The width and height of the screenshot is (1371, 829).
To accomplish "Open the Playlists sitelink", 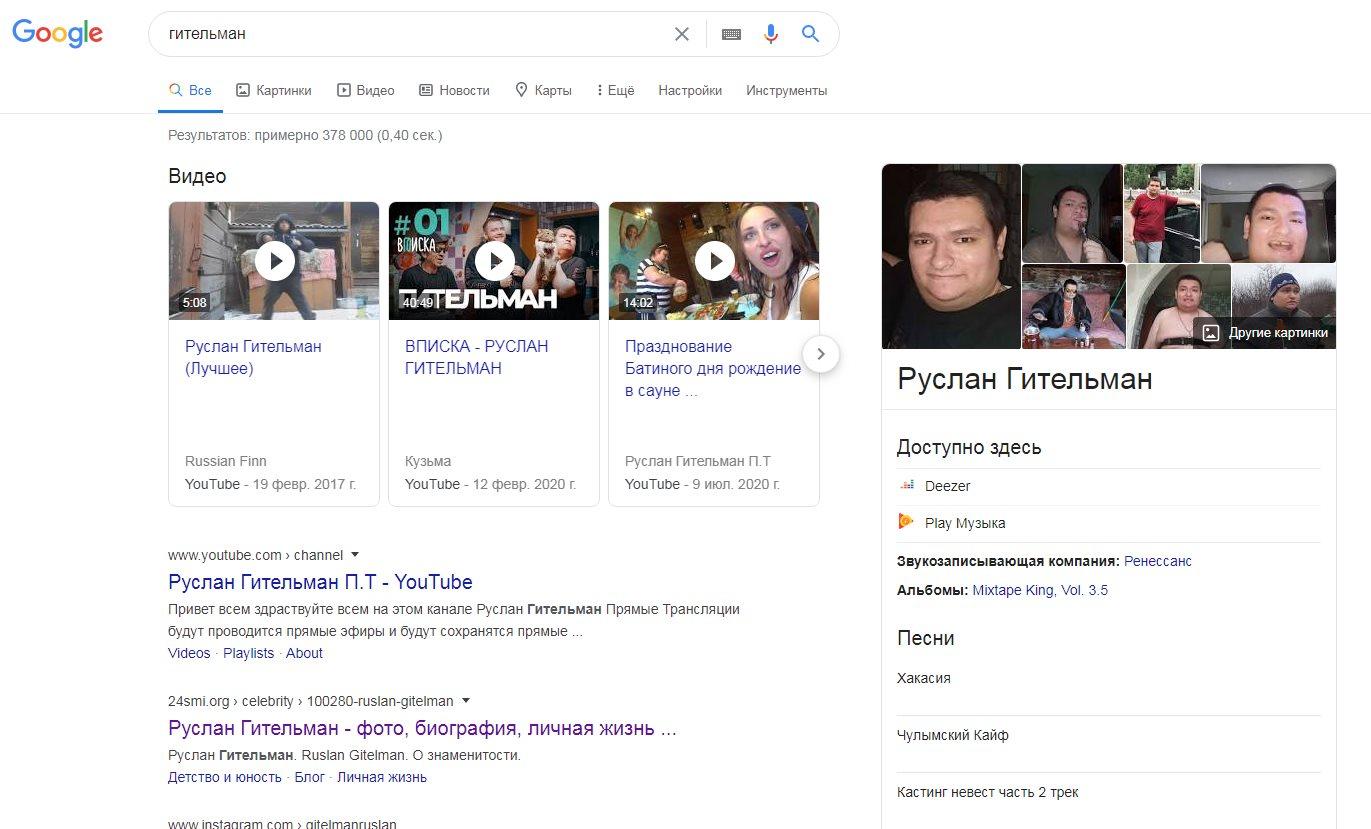I will click(248, 653).
